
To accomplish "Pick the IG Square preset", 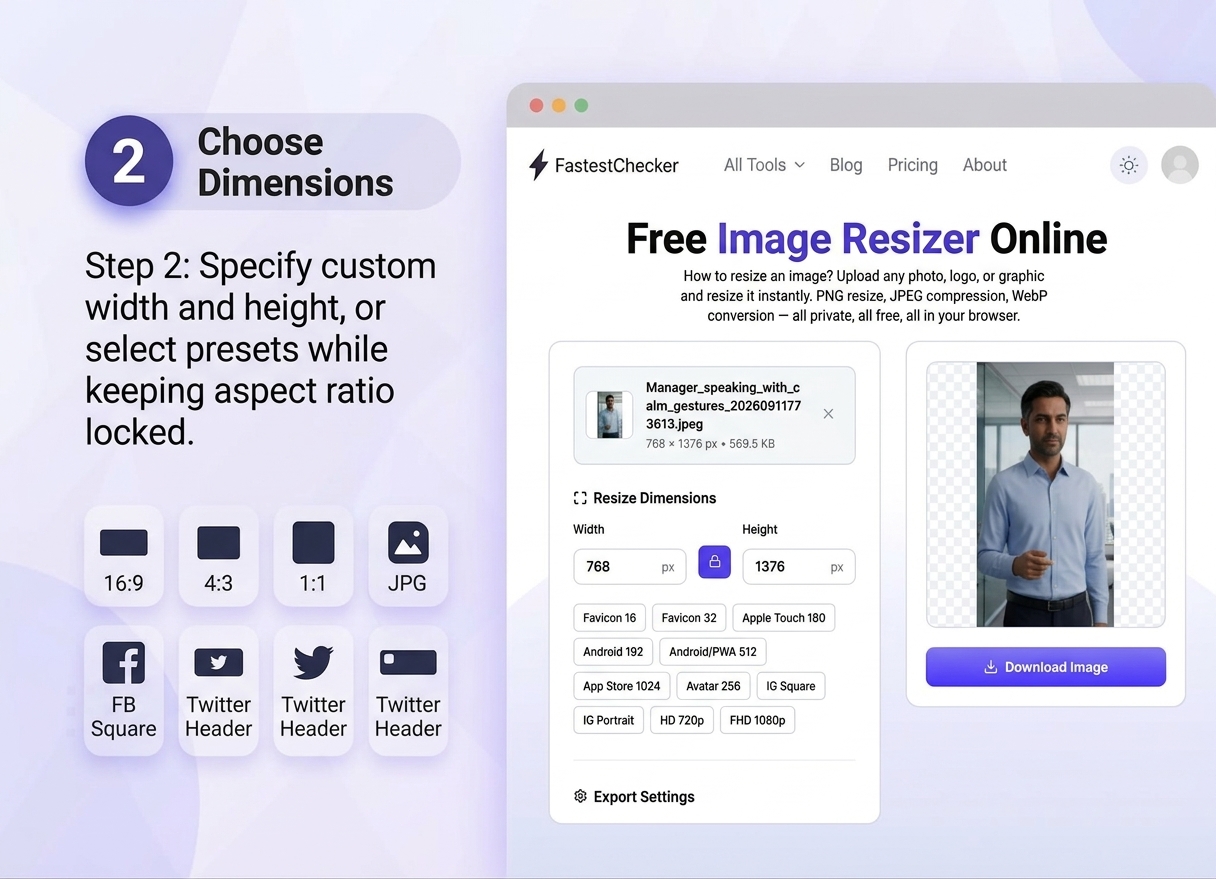I will (791, 686).
